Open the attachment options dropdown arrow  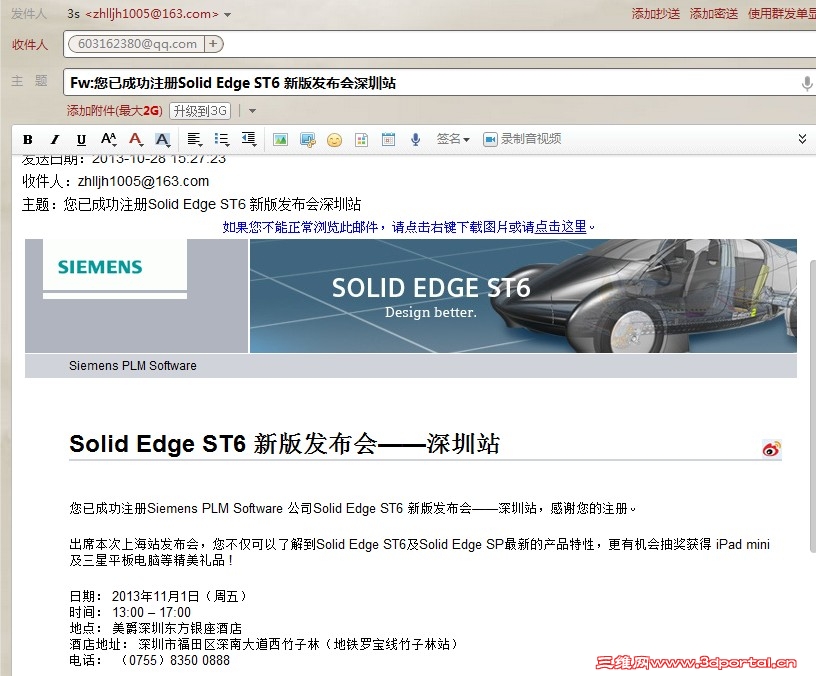tap(252, 111)
